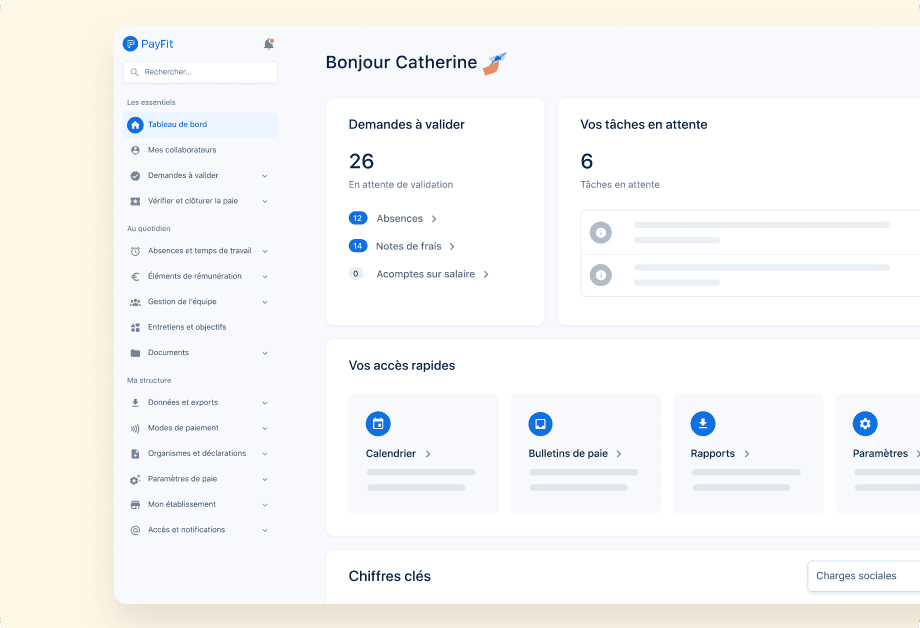The width and height of the screenshot is (920, 628).
Task: Expand the Données et exports chevron
Action: pyautogui.click(x=265, y=403)
